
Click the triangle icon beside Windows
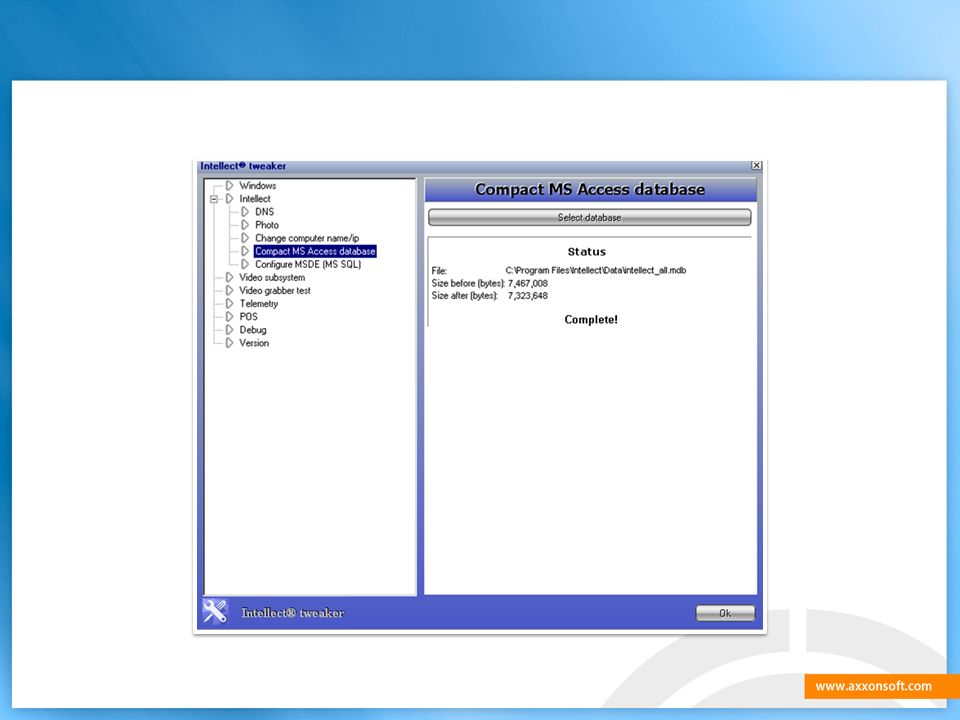230,186
